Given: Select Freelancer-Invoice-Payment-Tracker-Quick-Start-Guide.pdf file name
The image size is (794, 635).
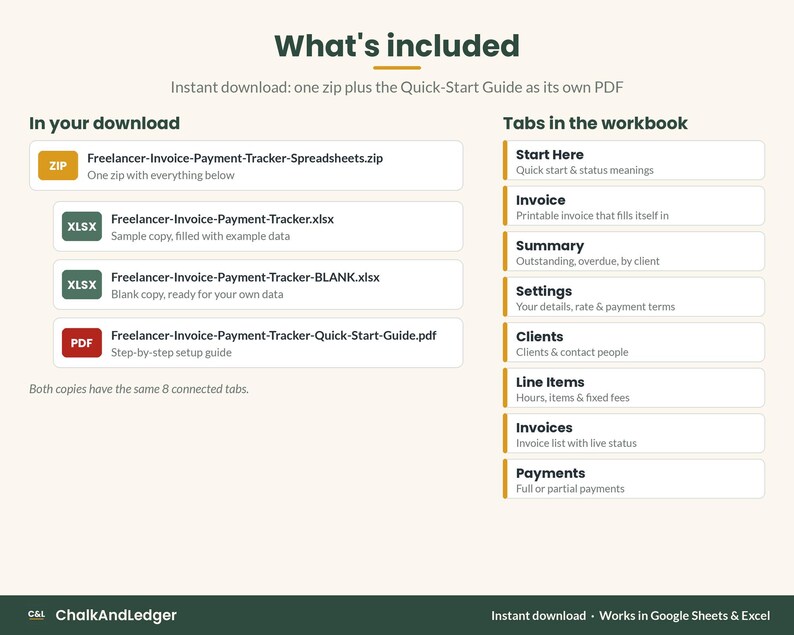Looking at the screenshot, I should (273, 335).
